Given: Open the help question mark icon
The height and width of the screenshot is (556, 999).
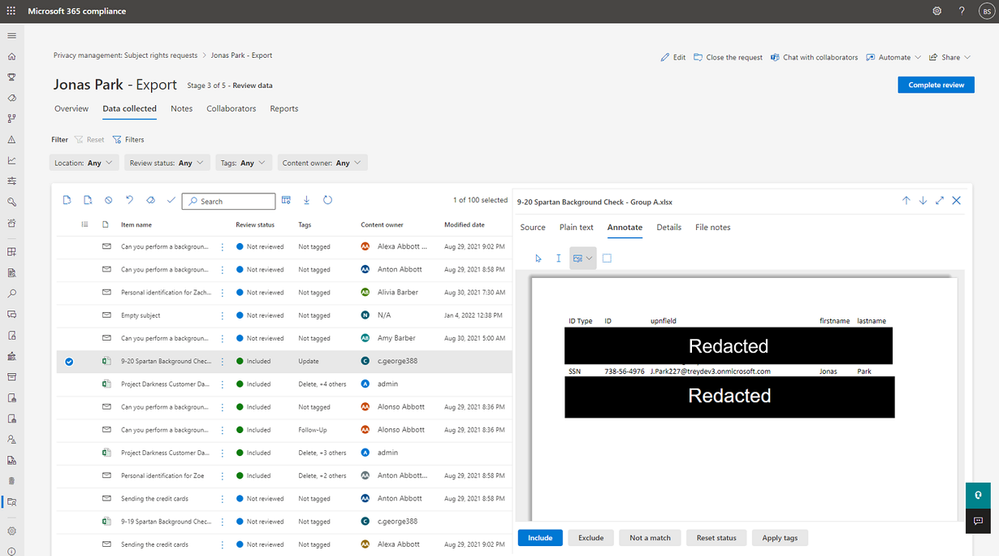Looking at the screenshot, I should click(x=961, y=11).
